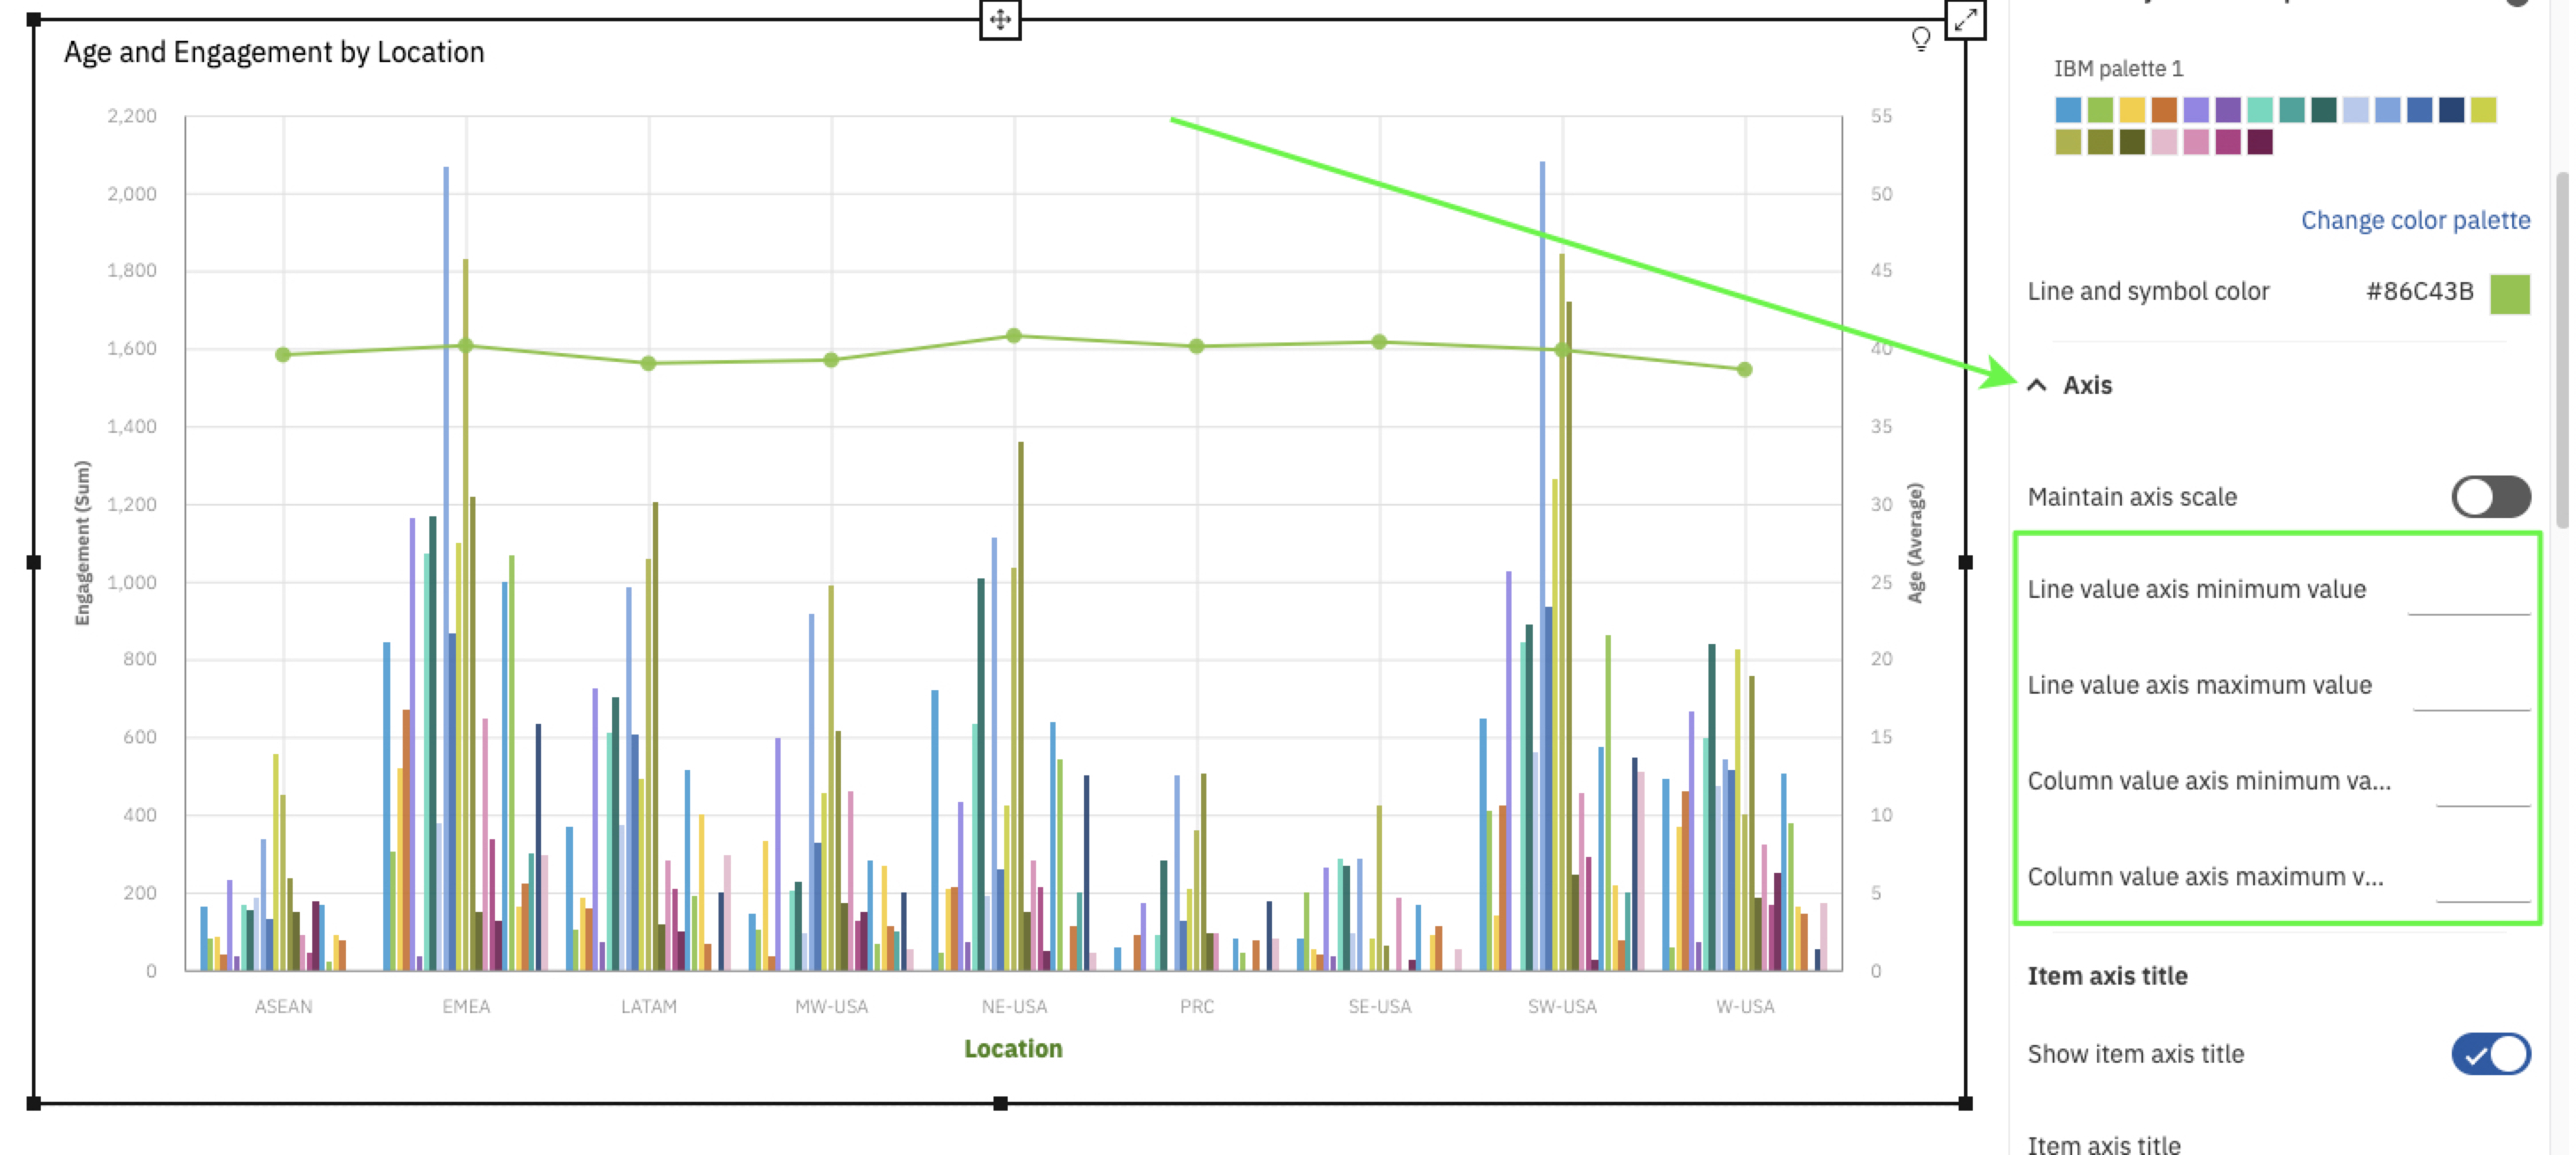
Task: Select the line data point above LATAM
Action: tap(649, 363)
